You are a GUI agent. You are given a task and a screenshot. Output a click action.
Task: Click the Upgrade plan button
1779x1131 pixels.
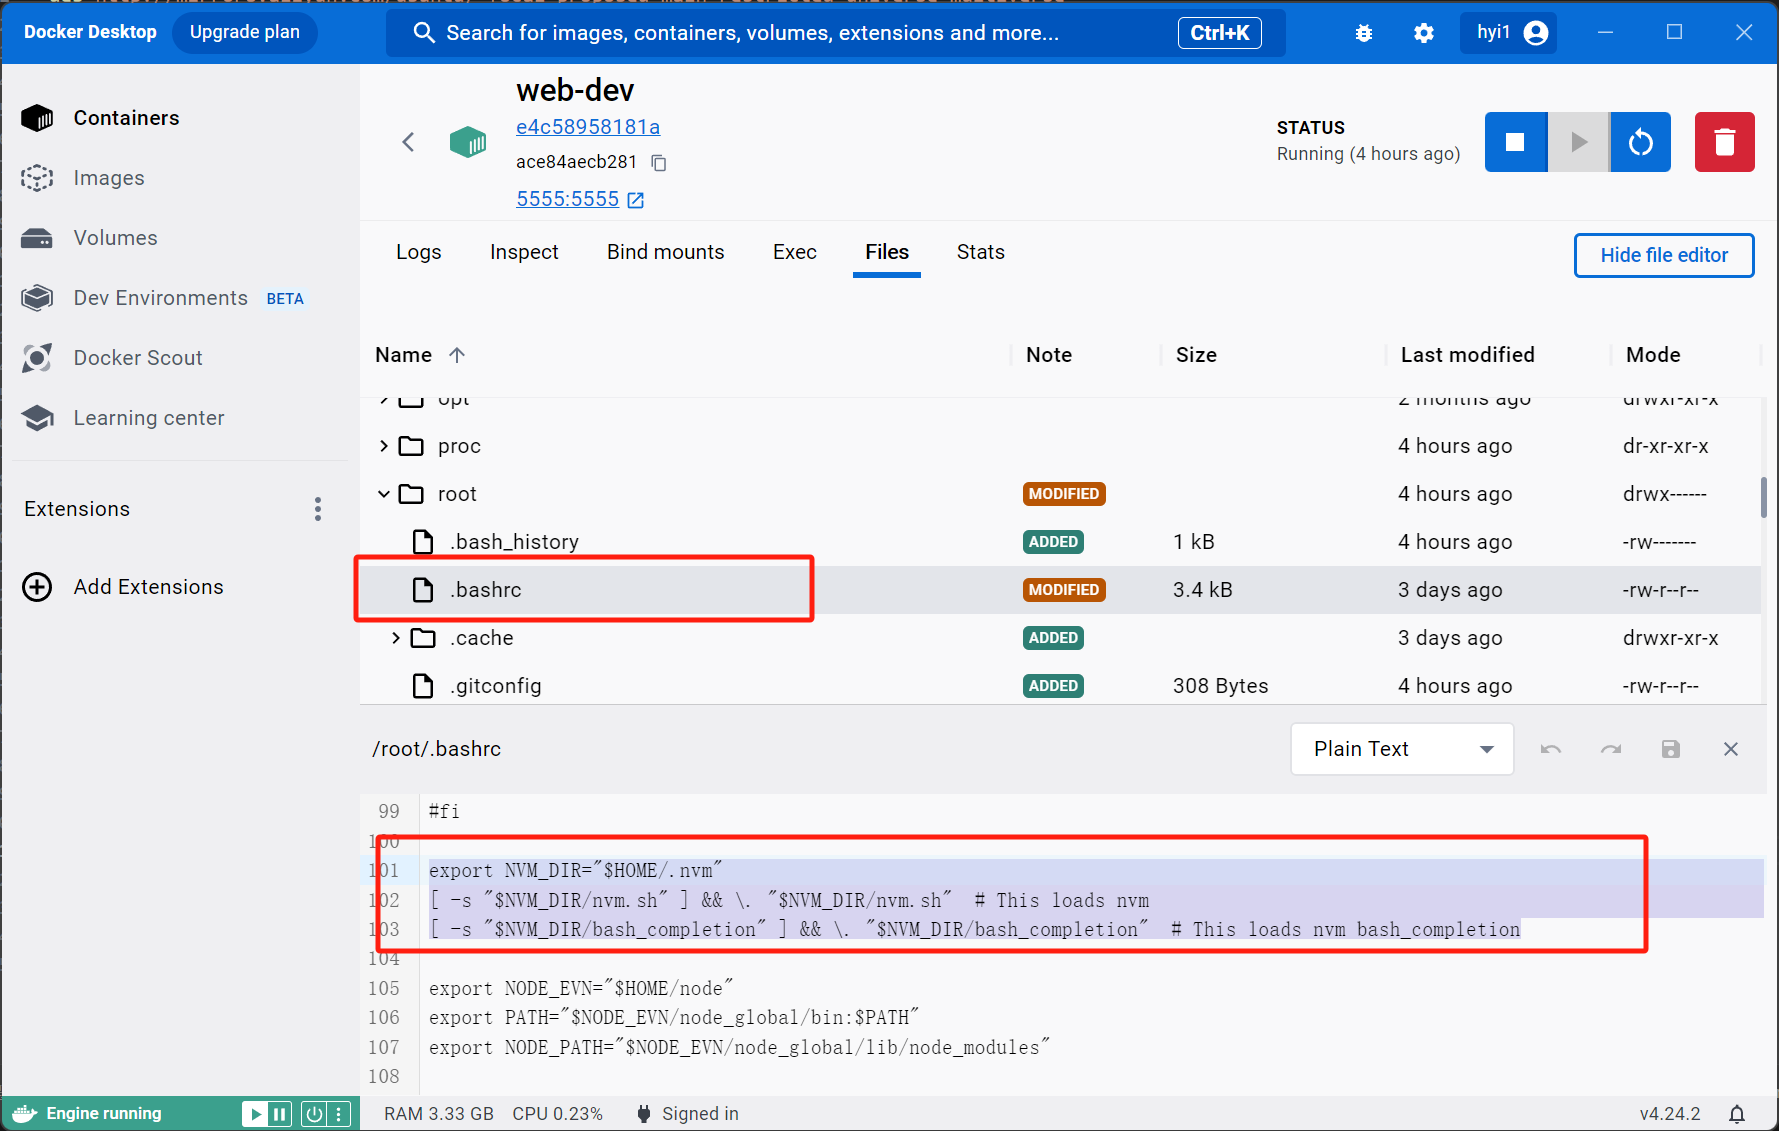[245, 32]
